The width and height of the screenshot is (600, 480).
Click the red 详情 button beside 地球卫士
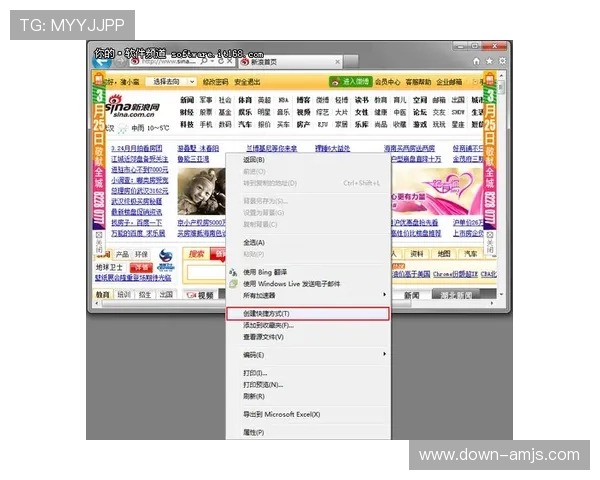[x=141, y=267]
